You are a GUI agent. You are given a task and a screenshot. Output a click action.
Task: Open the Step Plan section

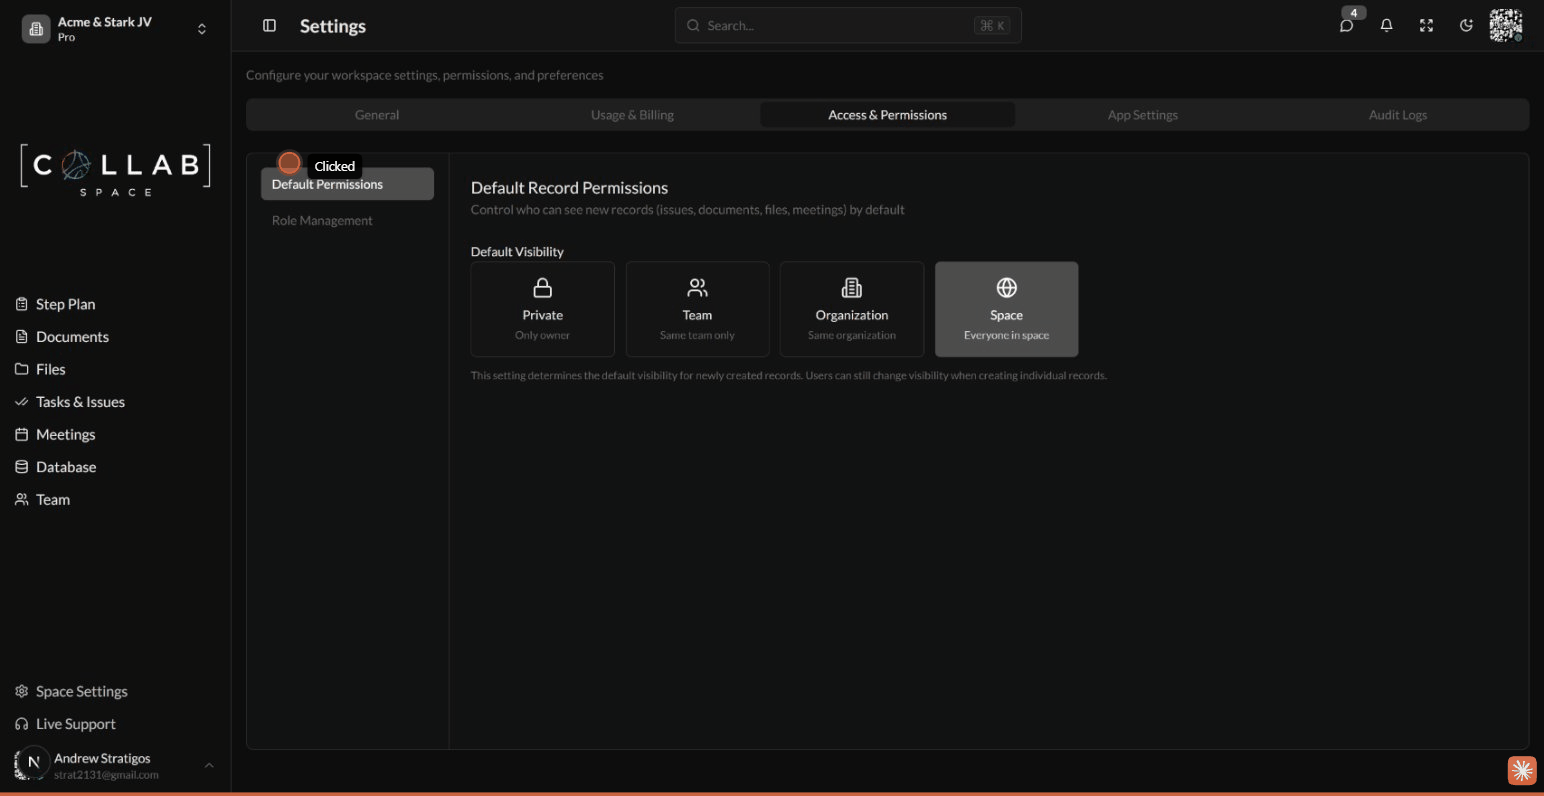point(23,304)
